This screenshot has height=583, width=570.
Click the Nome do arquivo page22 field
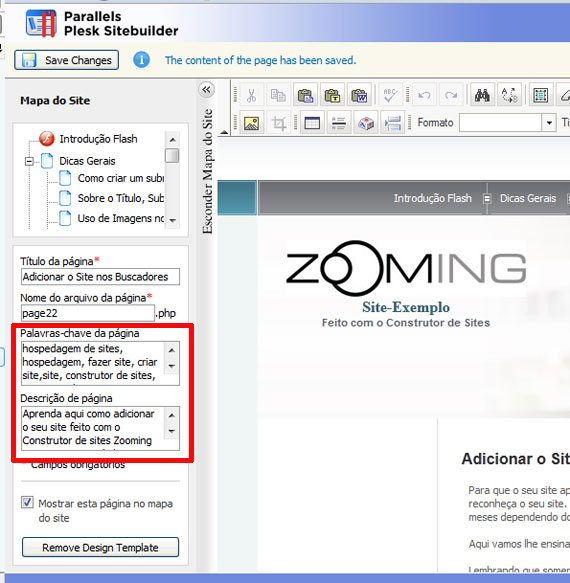pyautogui.click(x=88, y=313)
